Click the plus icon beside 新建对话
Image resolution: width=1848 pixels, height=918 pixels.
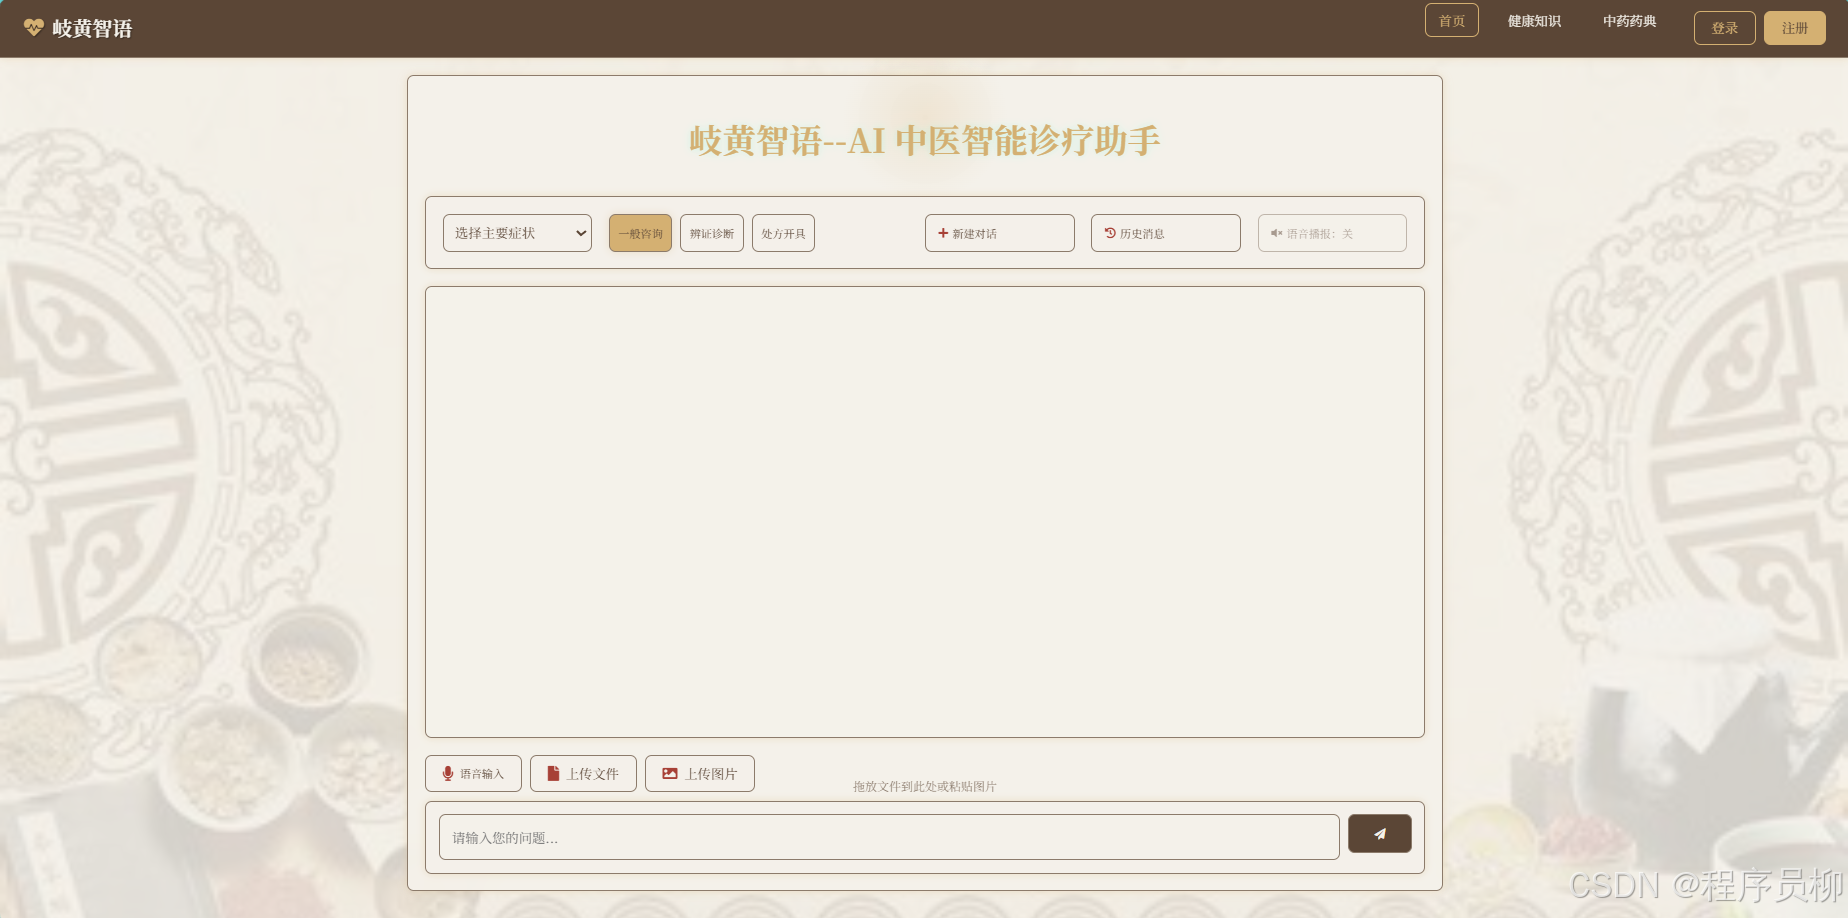[x=942, y=233]
